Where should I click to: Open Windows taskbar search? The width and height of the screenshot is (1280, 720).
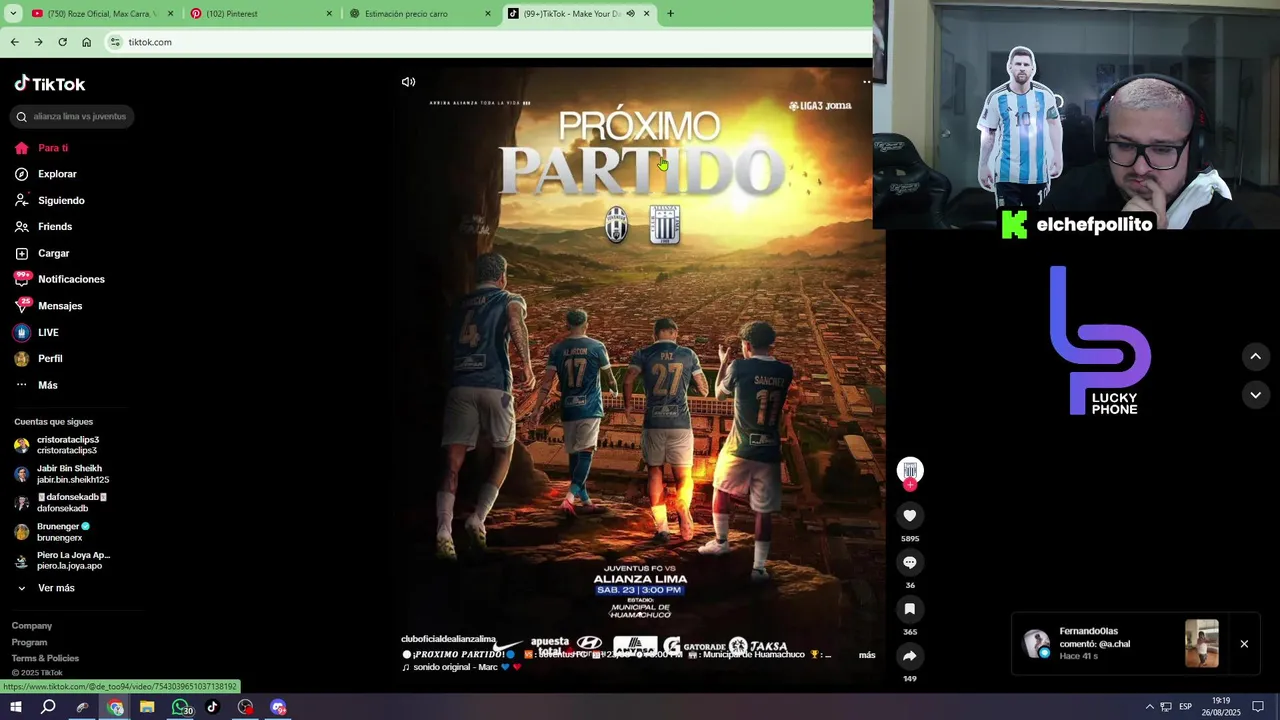[48, 707]
